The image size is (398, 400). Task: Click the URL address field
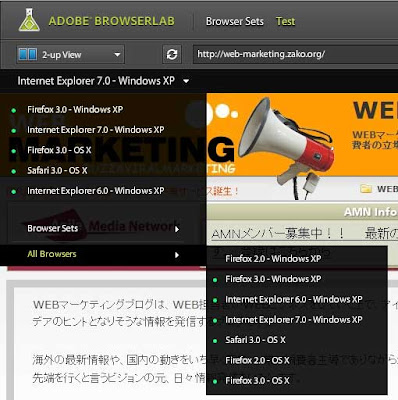[295, 54]
